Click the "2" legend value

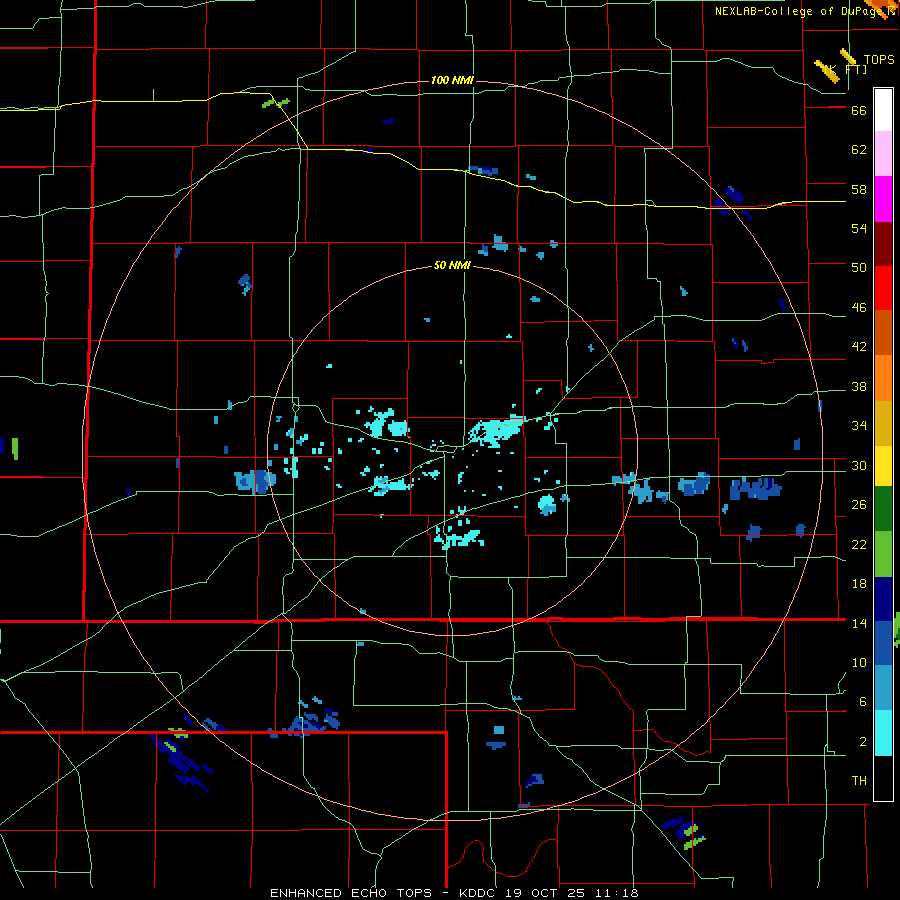(863, 742)
